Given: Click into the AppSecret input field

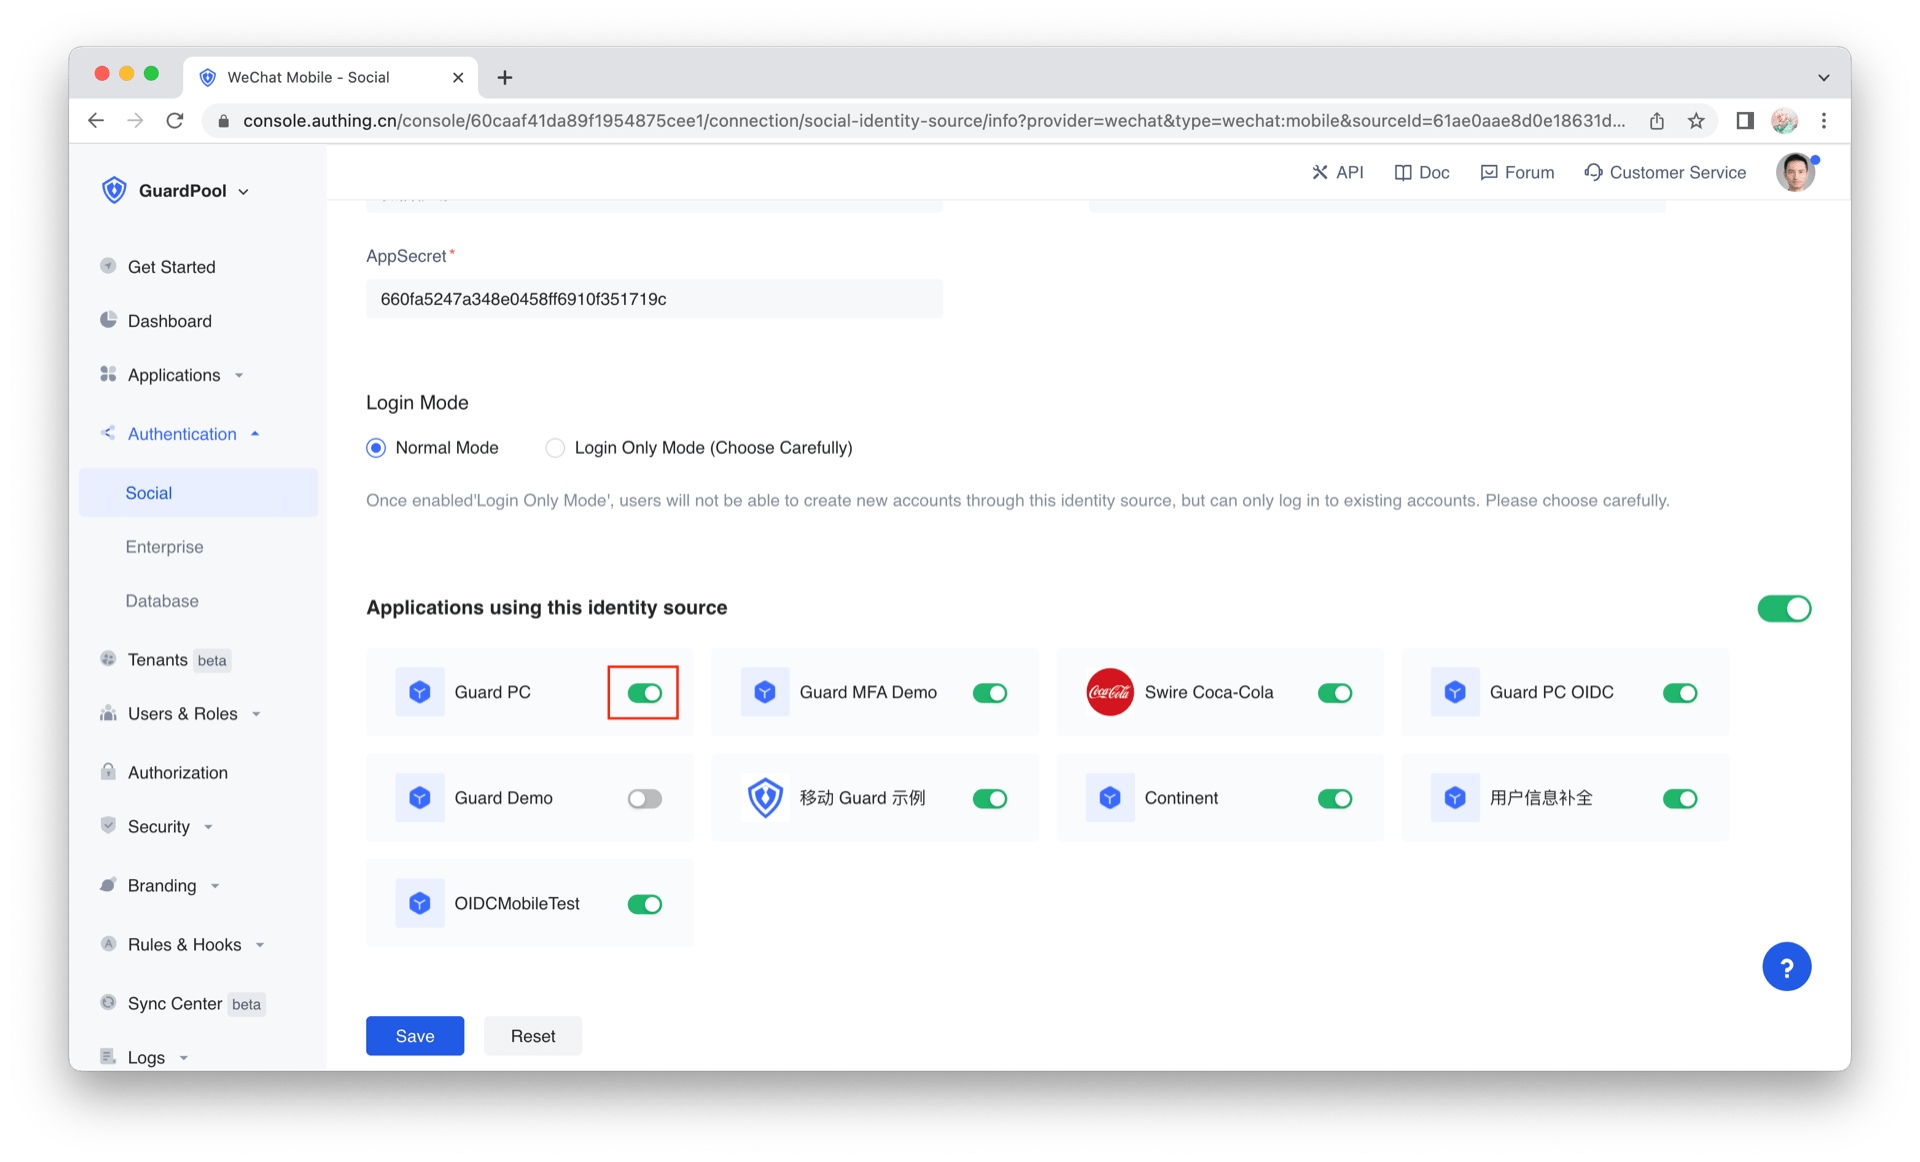Looking at the screenshot, I should (x=653, y=299).
